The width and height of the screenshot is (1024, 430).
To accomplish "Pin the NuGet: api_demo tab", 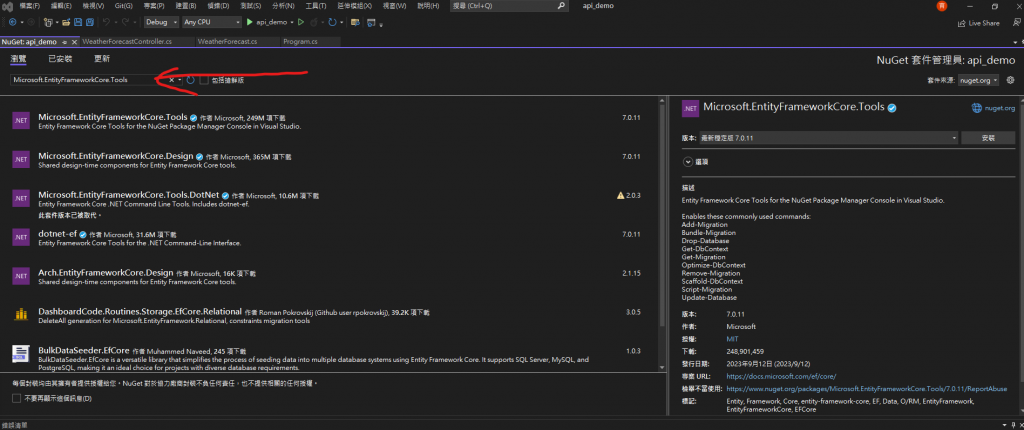I will (65, 42).
